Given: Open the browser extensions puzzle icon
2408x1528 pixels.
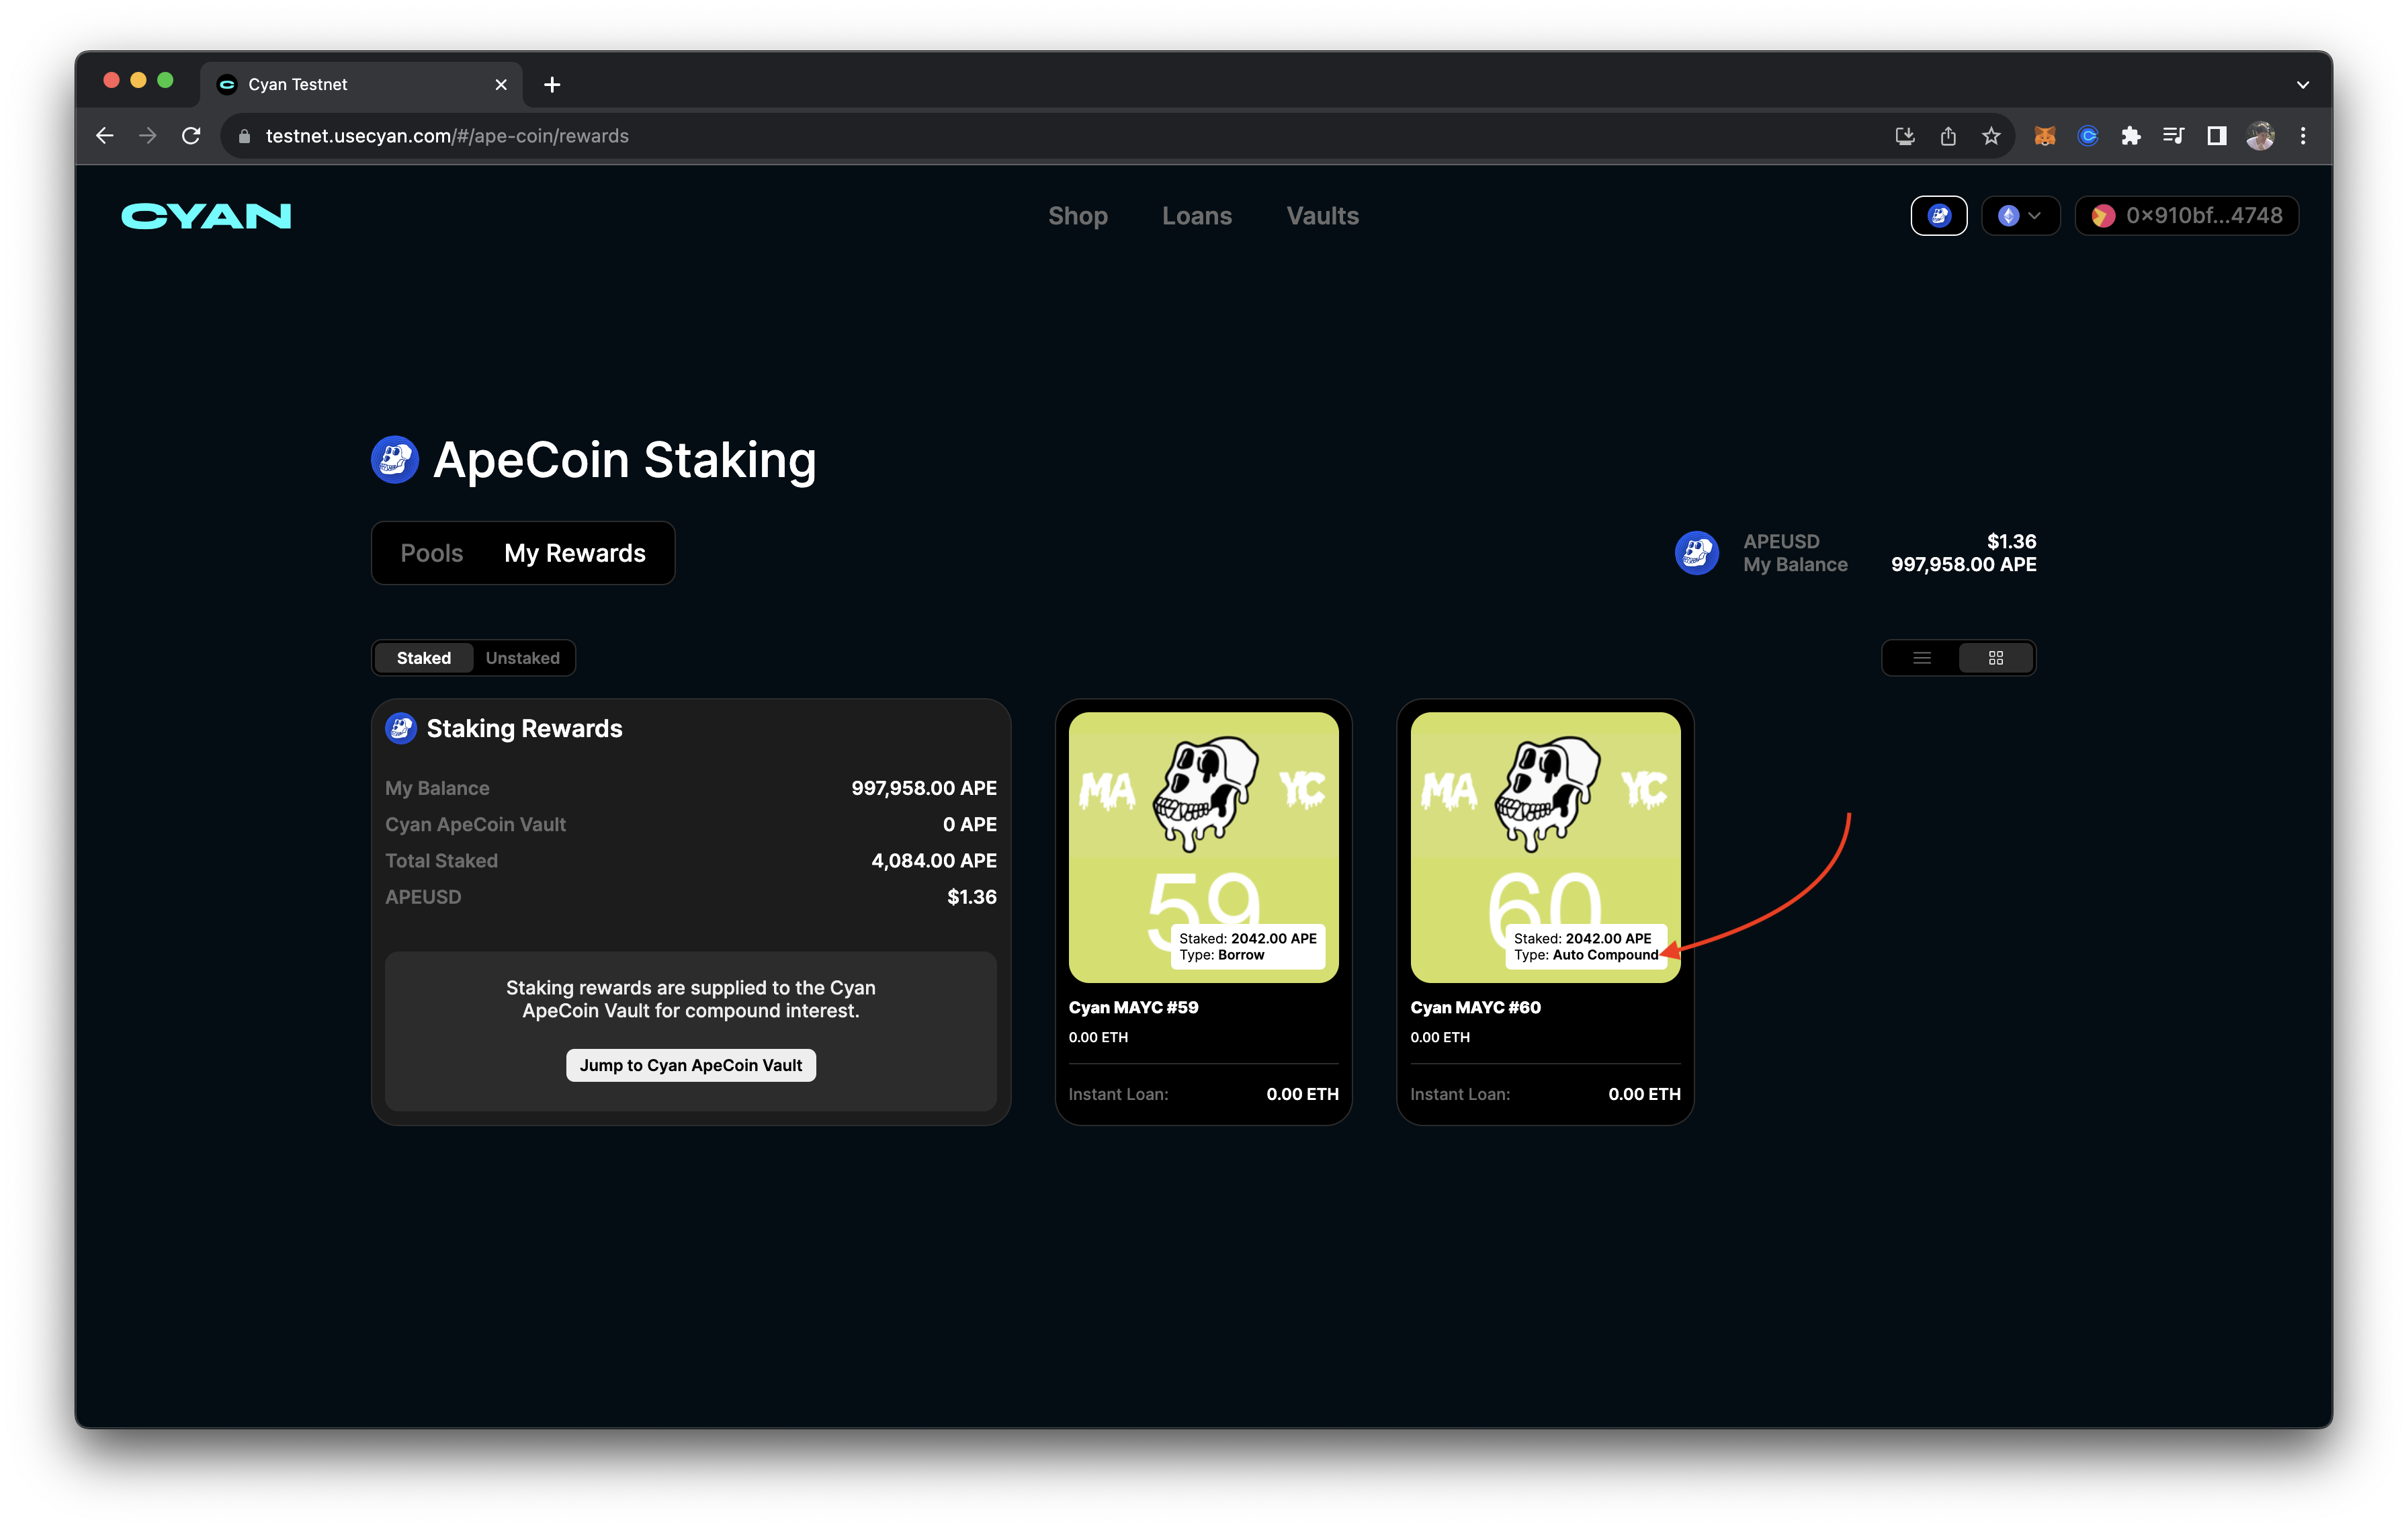Looking at the screenshot, I should click(2130, 136).
